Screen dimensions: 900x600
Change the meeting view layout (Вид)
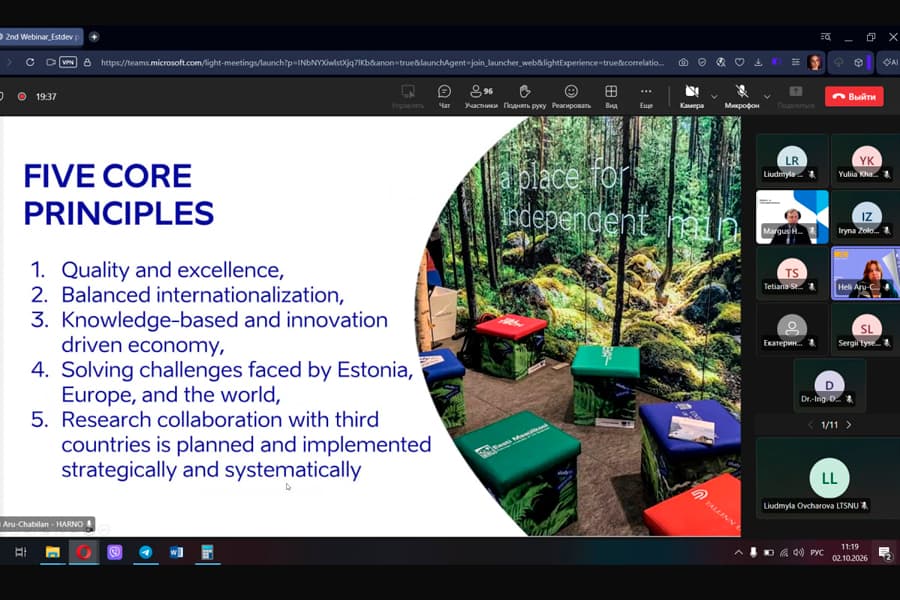611,96
